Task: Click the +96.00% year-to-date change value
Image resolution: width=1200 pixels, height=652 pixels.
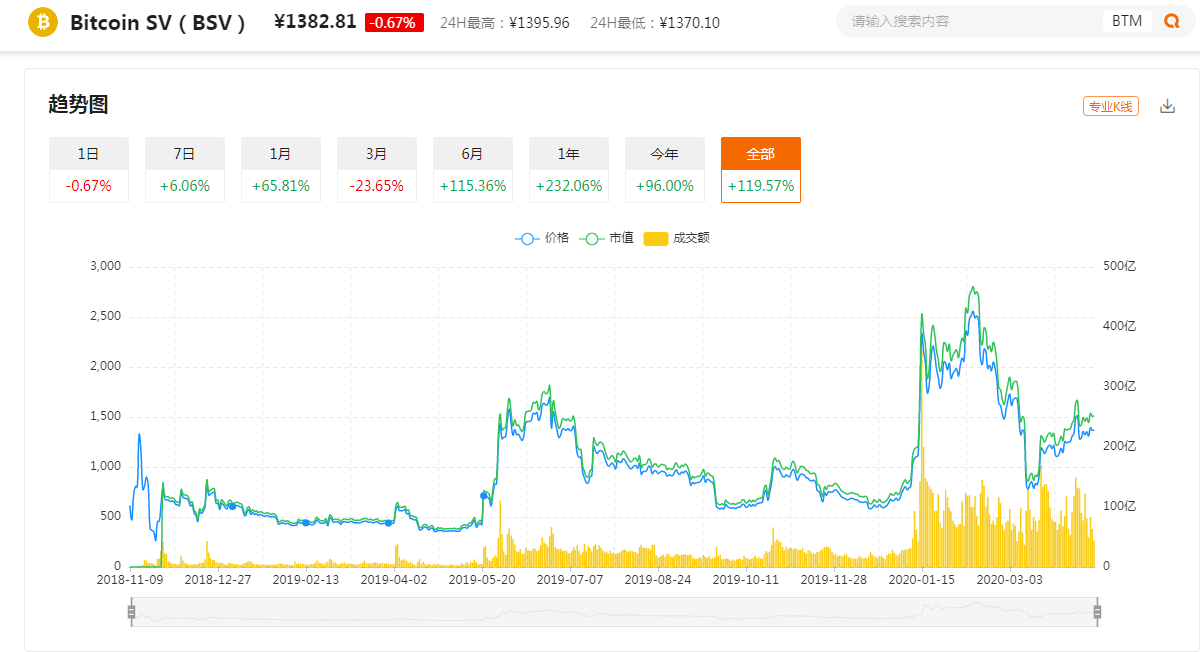Action: [665, 186]
